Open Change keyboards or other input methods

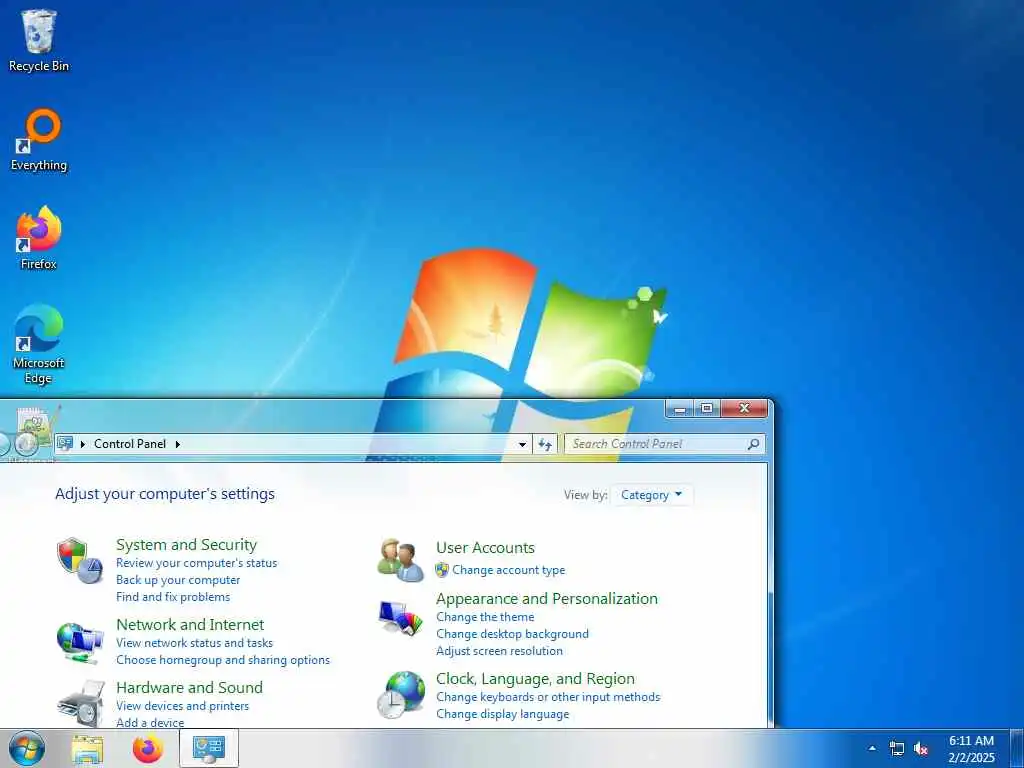pos(548,697)
